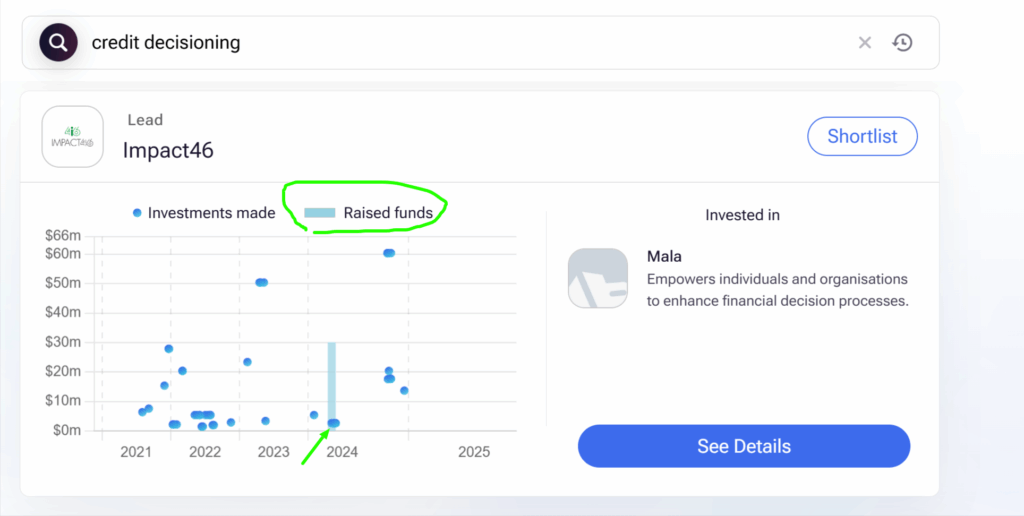Open the Mala company name link
The image size is (1024, 516).
(664, 257)
